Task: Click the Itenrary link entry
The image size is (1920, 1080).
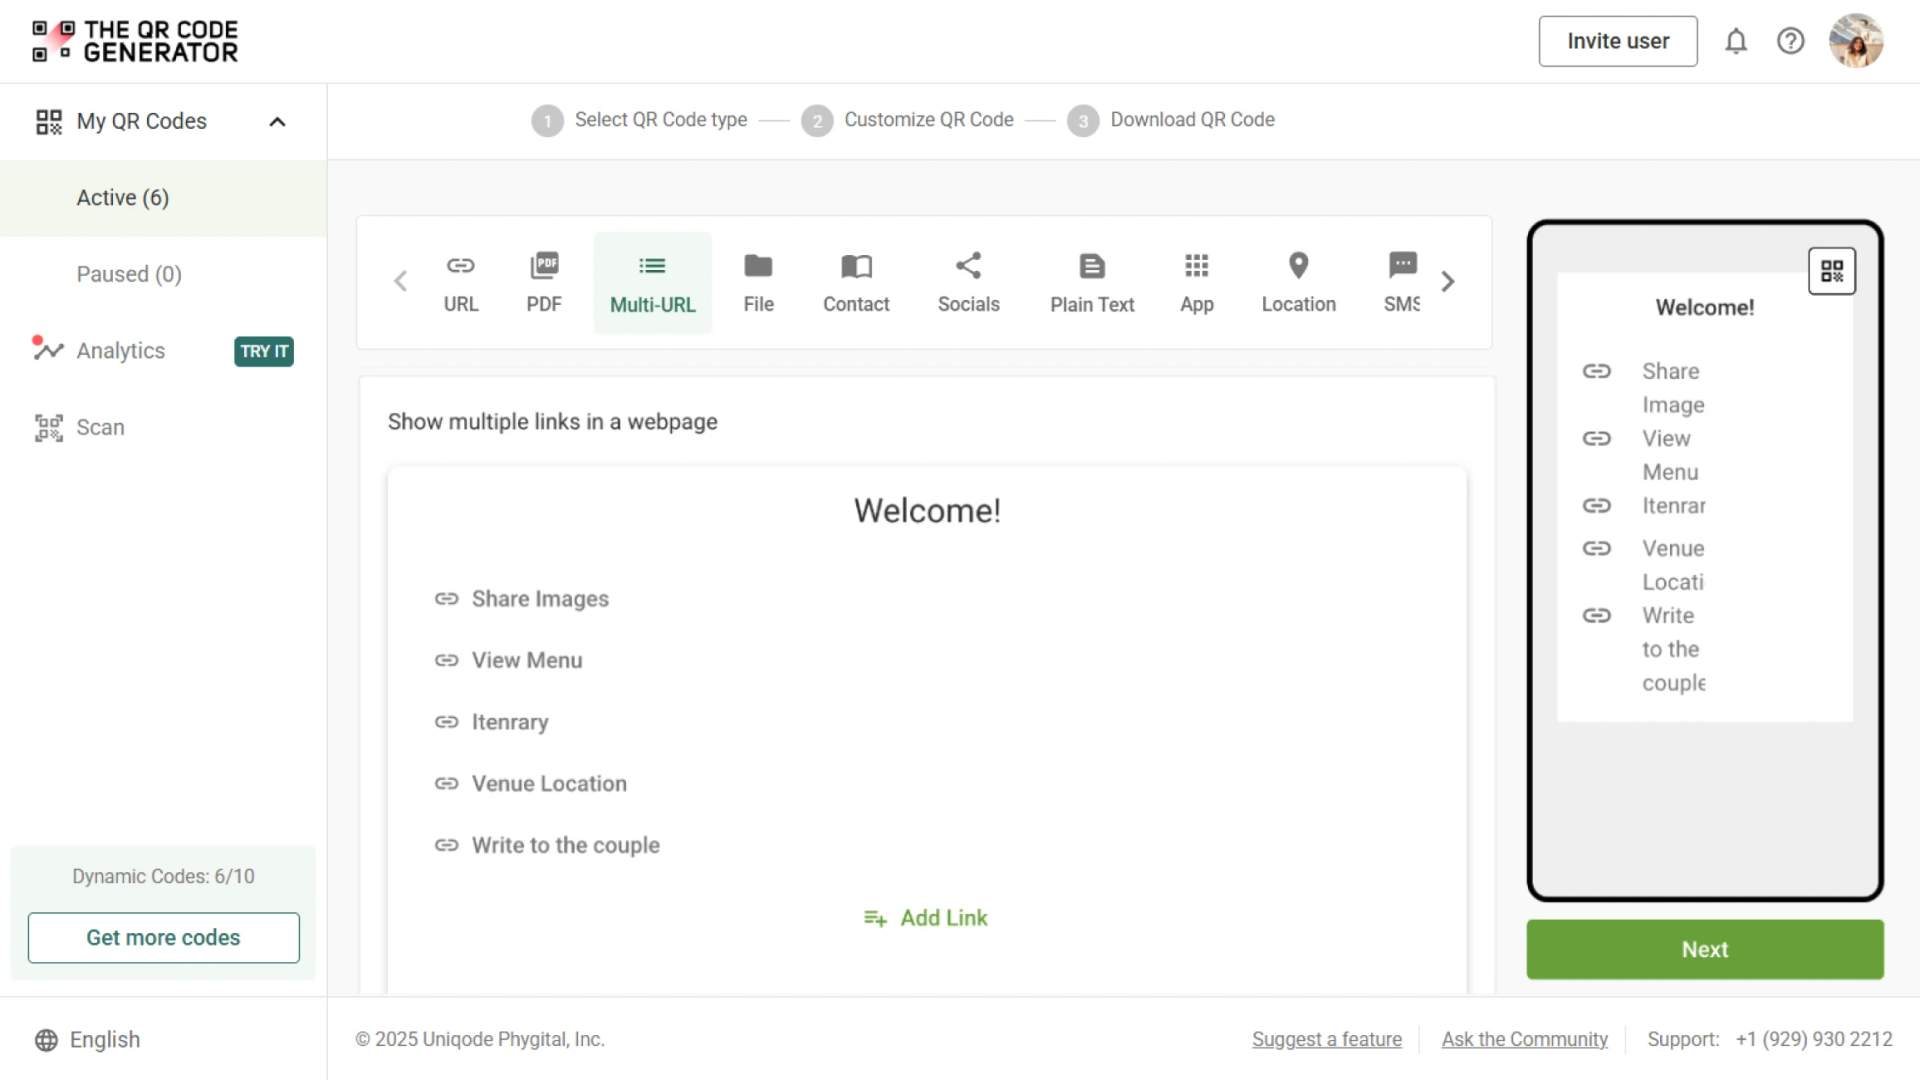Action: tap(491, 723)
